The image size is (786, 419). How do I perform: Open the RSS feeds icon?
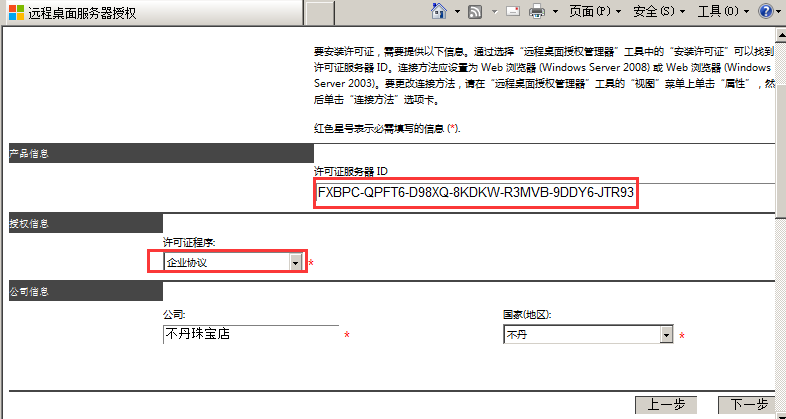[475, 12]
